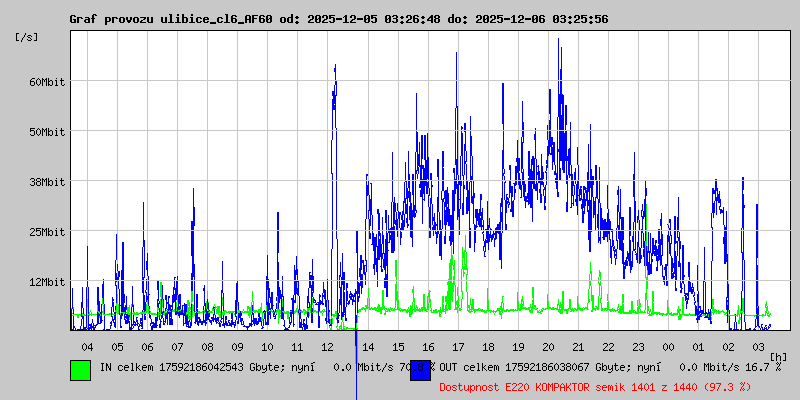Click the red Dostupnost availability text
800x400 pixels.
click(596, 386)
